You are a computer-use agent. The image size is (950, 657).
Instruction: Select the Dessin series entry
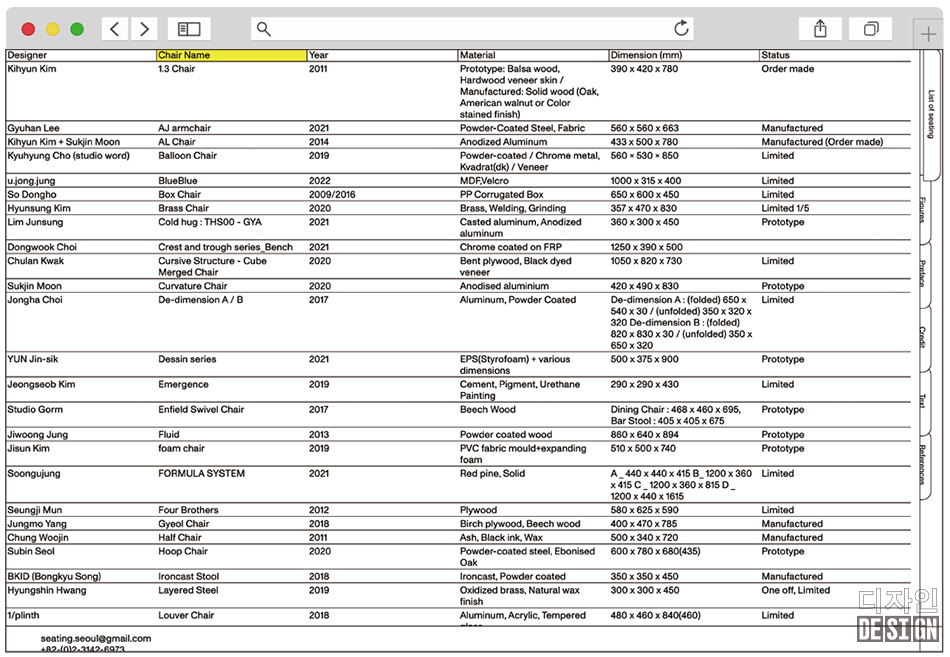pyautogui.click(x=187, y=359)
